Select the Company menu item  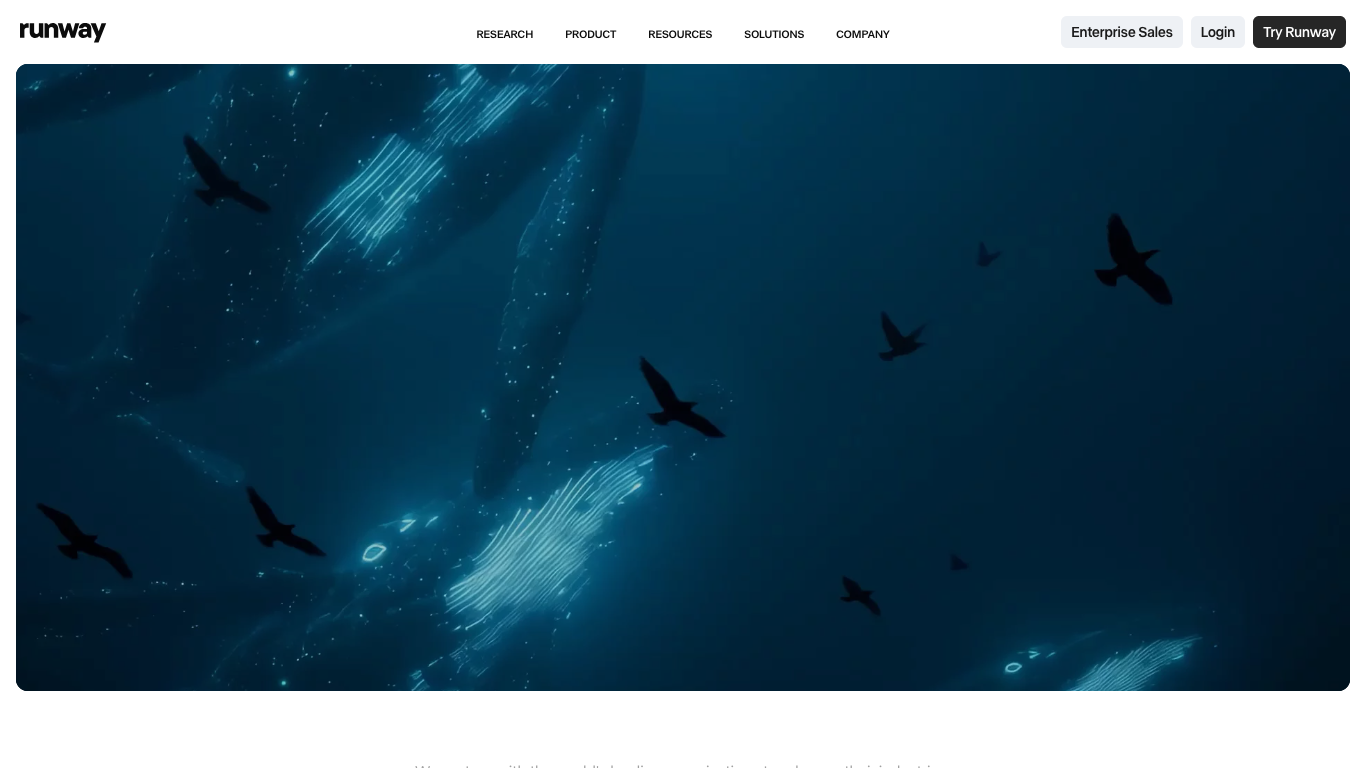[862, 34]
